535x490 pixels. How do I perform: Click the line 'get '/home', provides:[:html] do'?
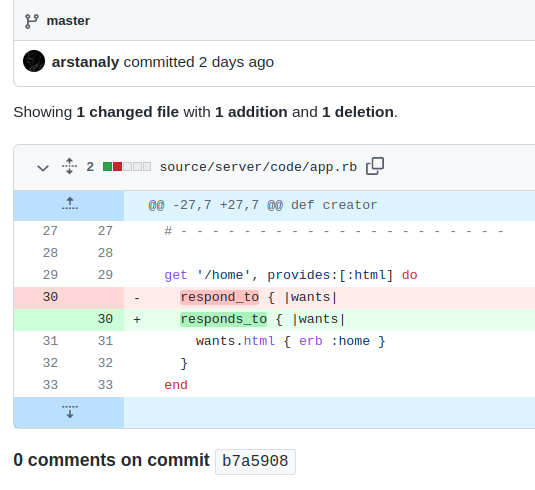click(x=291, y=275)
